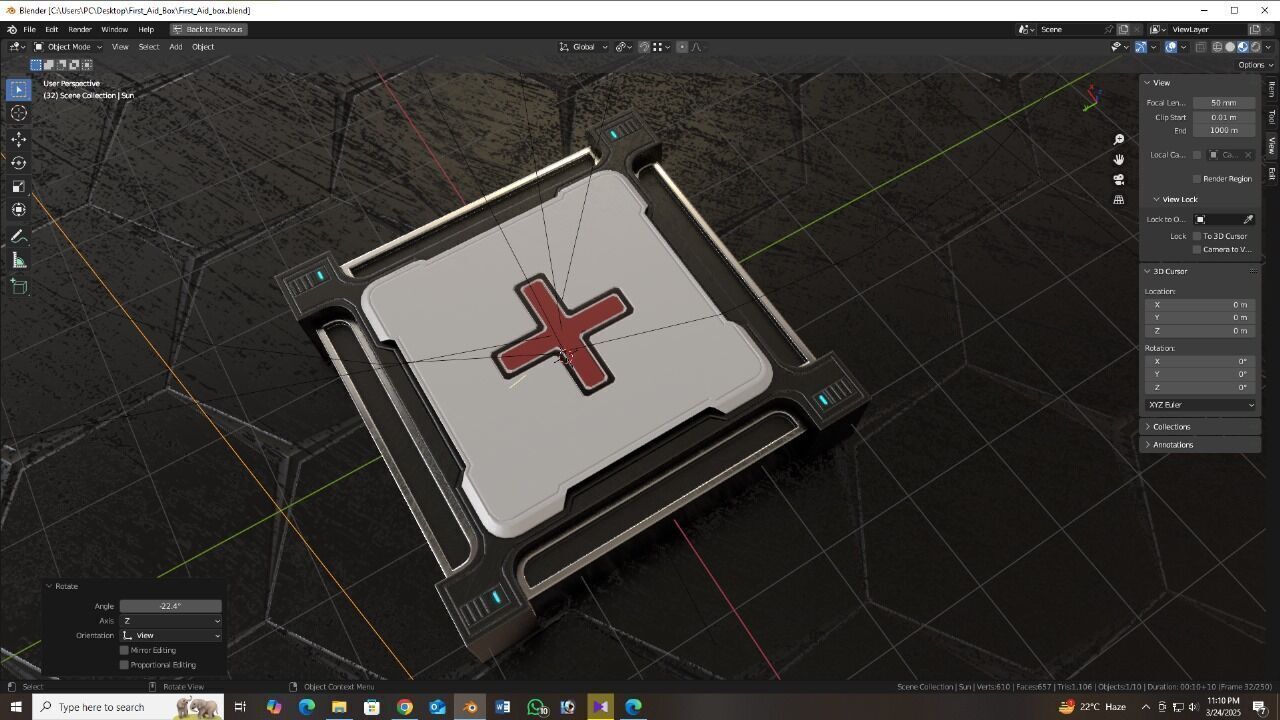Click the pan view hand icon

point(1119,160)
